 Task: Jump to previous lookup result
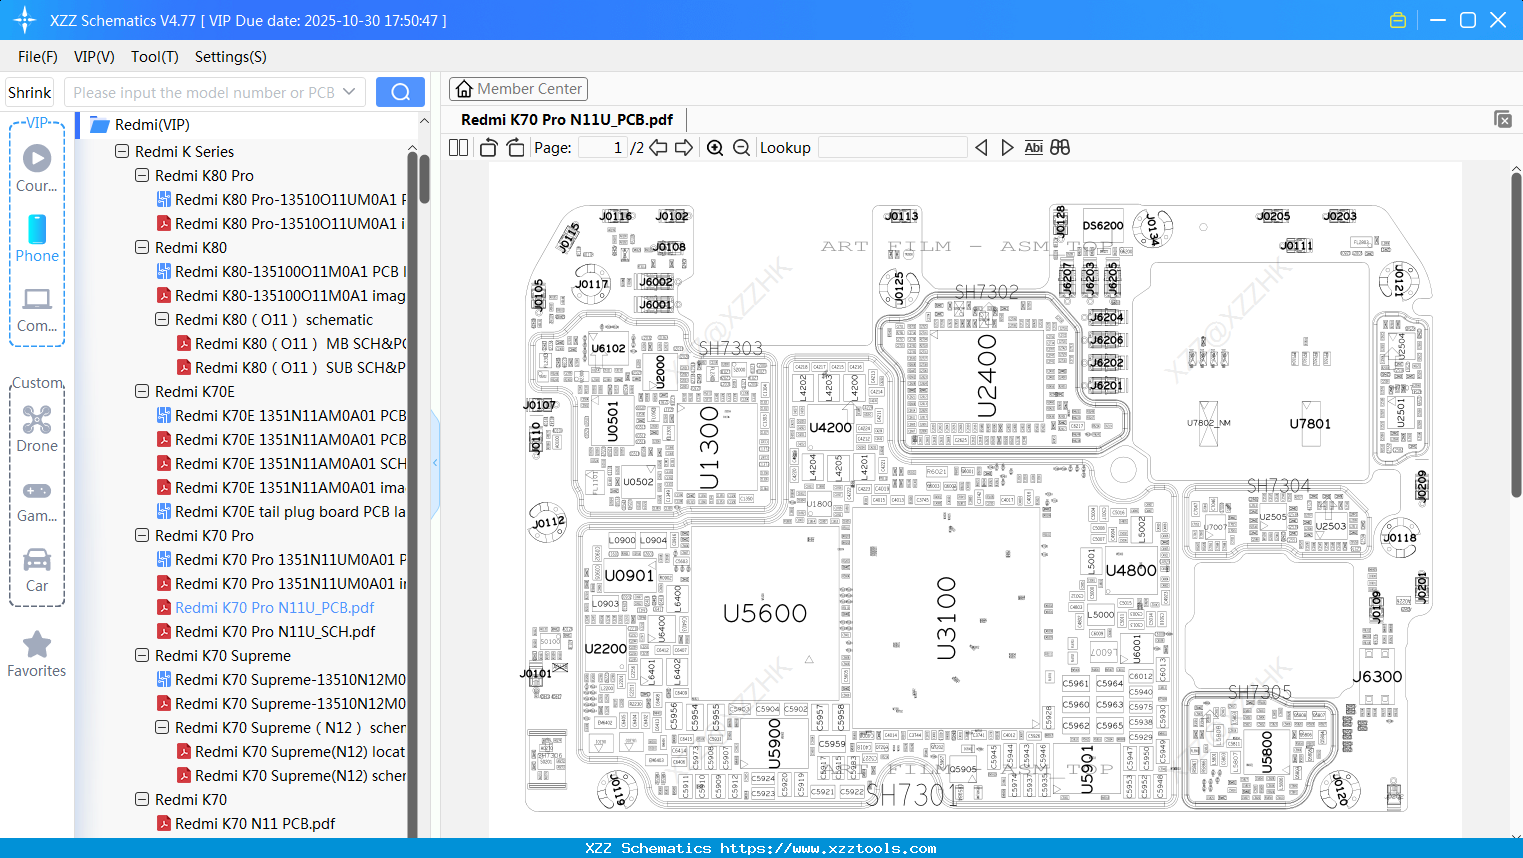point(981,148)
